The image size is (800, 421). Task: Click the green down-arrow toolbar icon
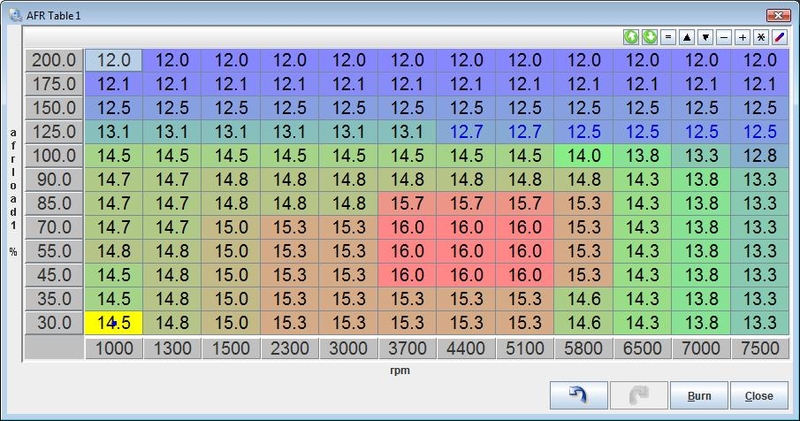(x=649, y=37)
